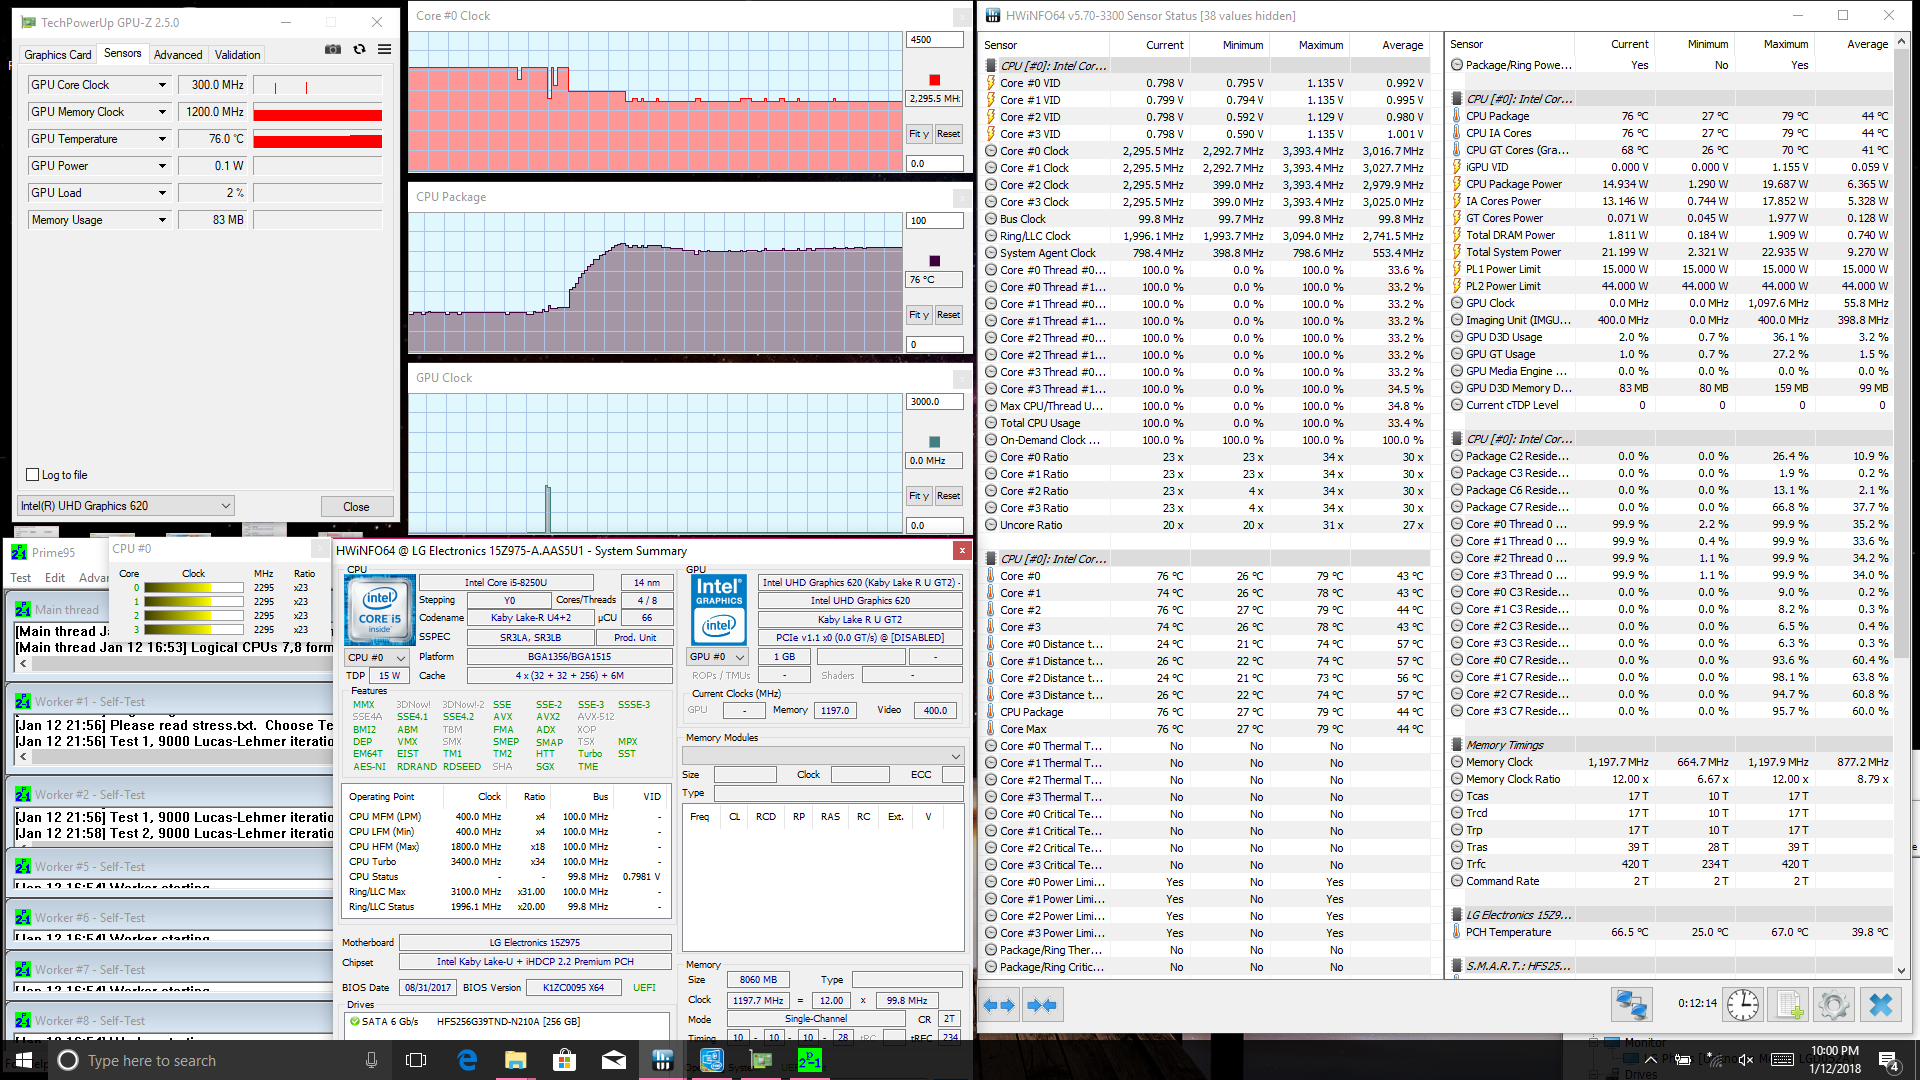Open the Prime95 Test menu
Viewport: 1920px width, 1080px height.
[x=21, y=578]
